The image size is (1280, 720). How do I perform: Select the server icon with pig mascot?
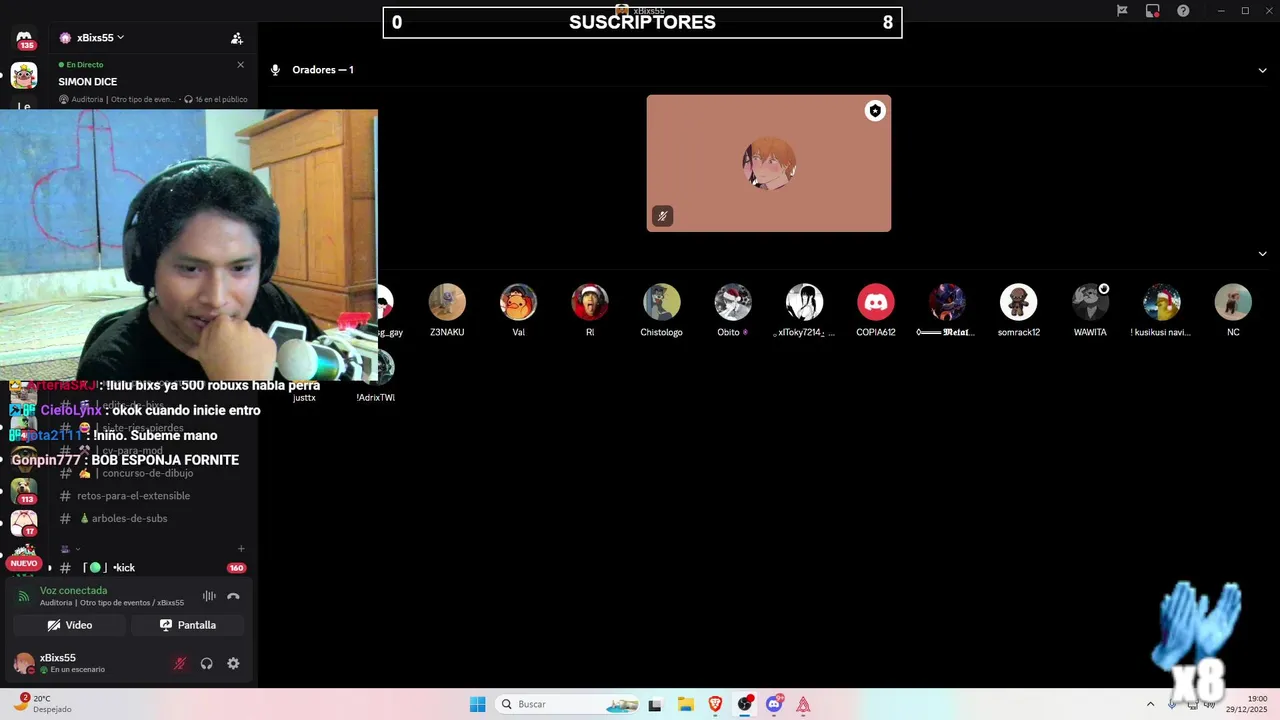pyautogui.click(x=24, y=76)
